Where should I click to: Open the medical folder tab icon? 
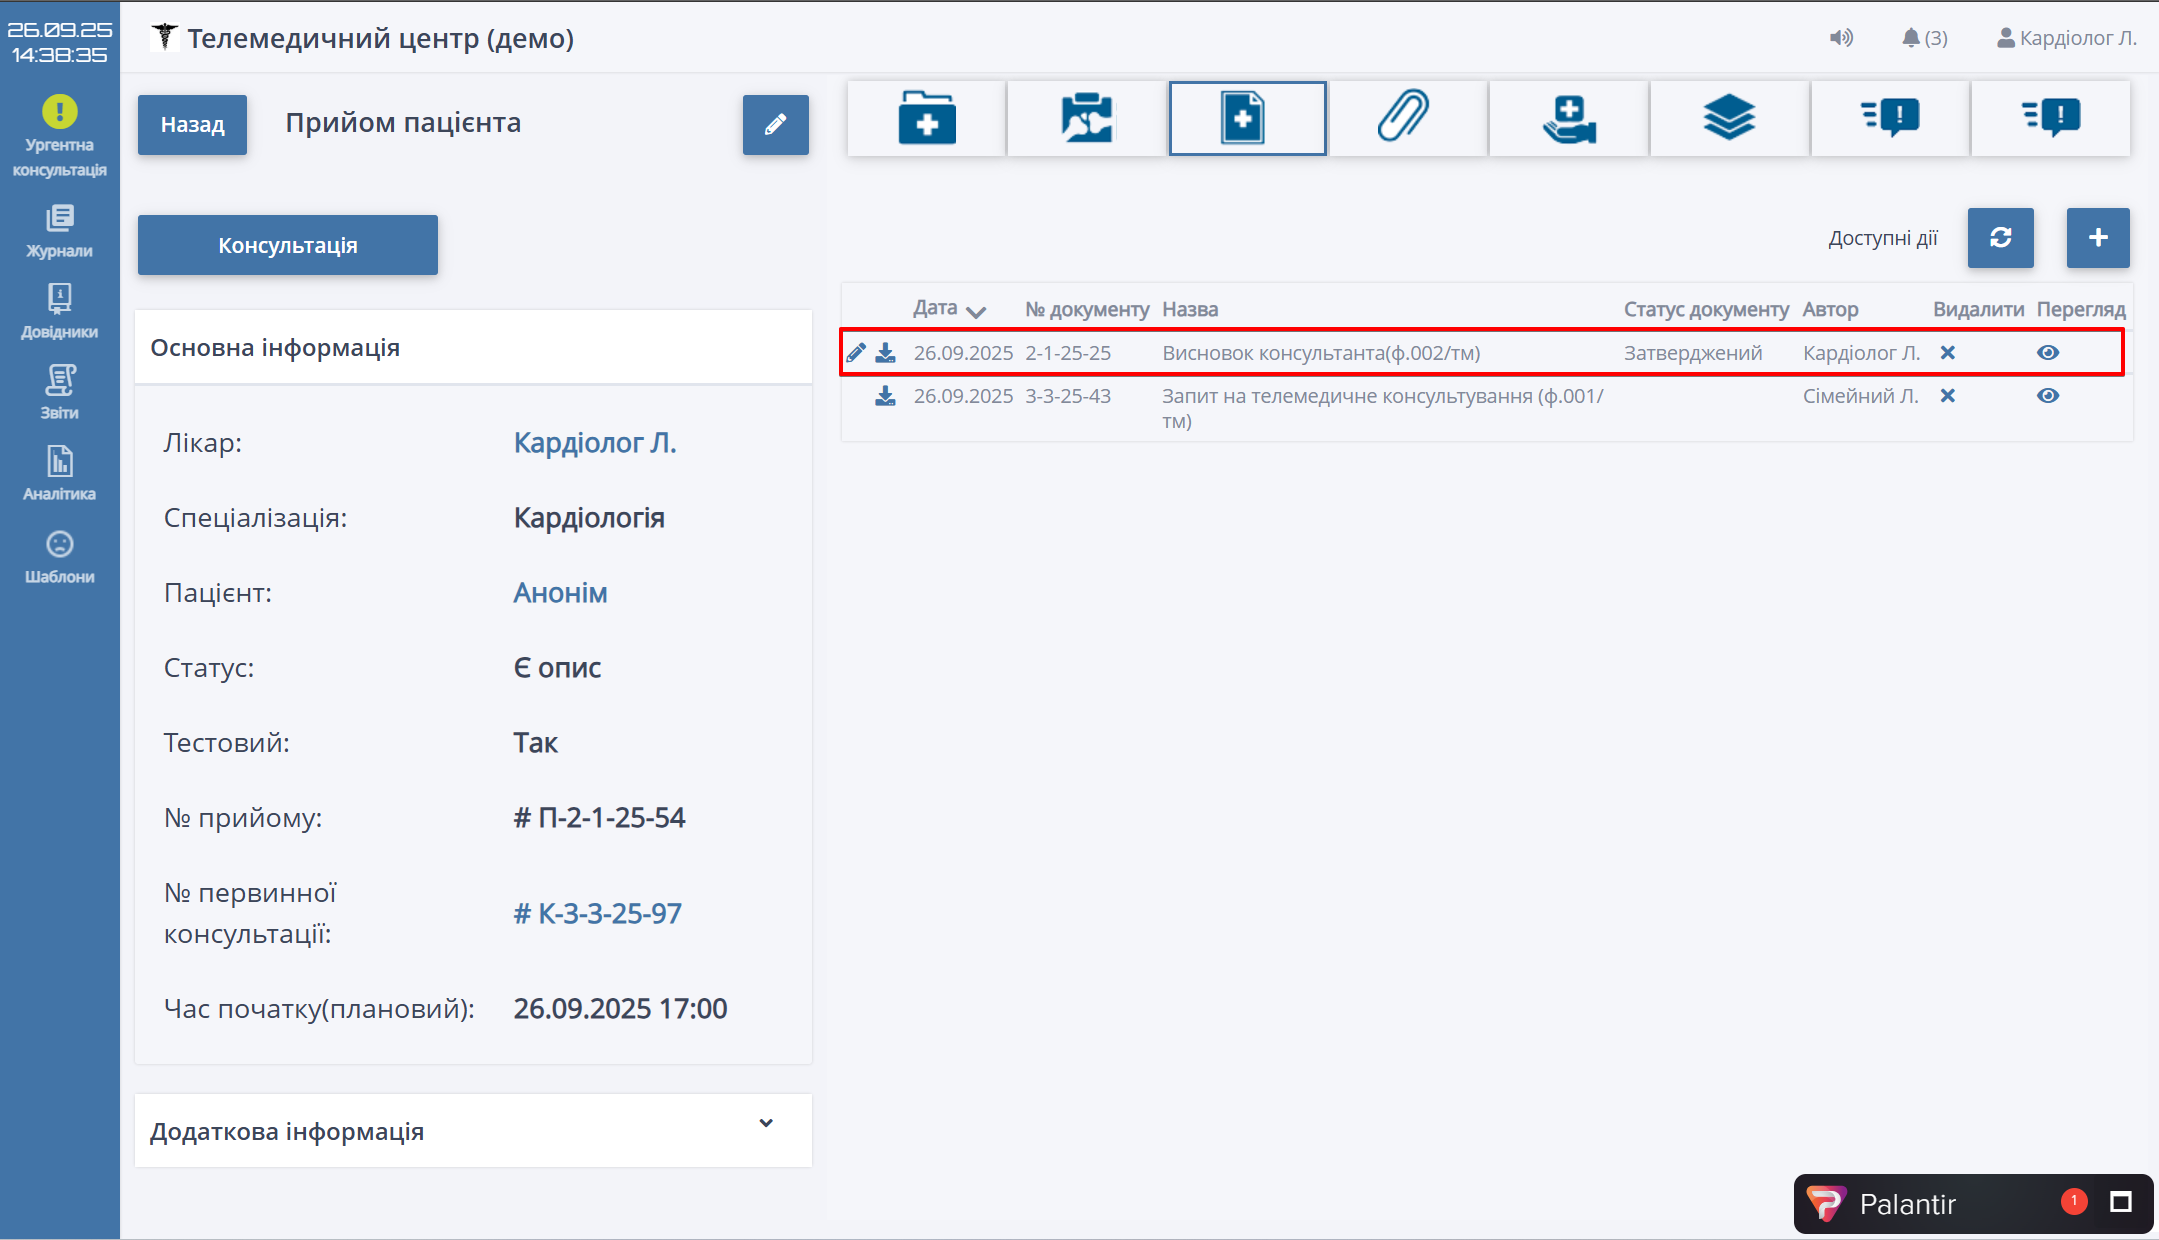coord(926,119)
